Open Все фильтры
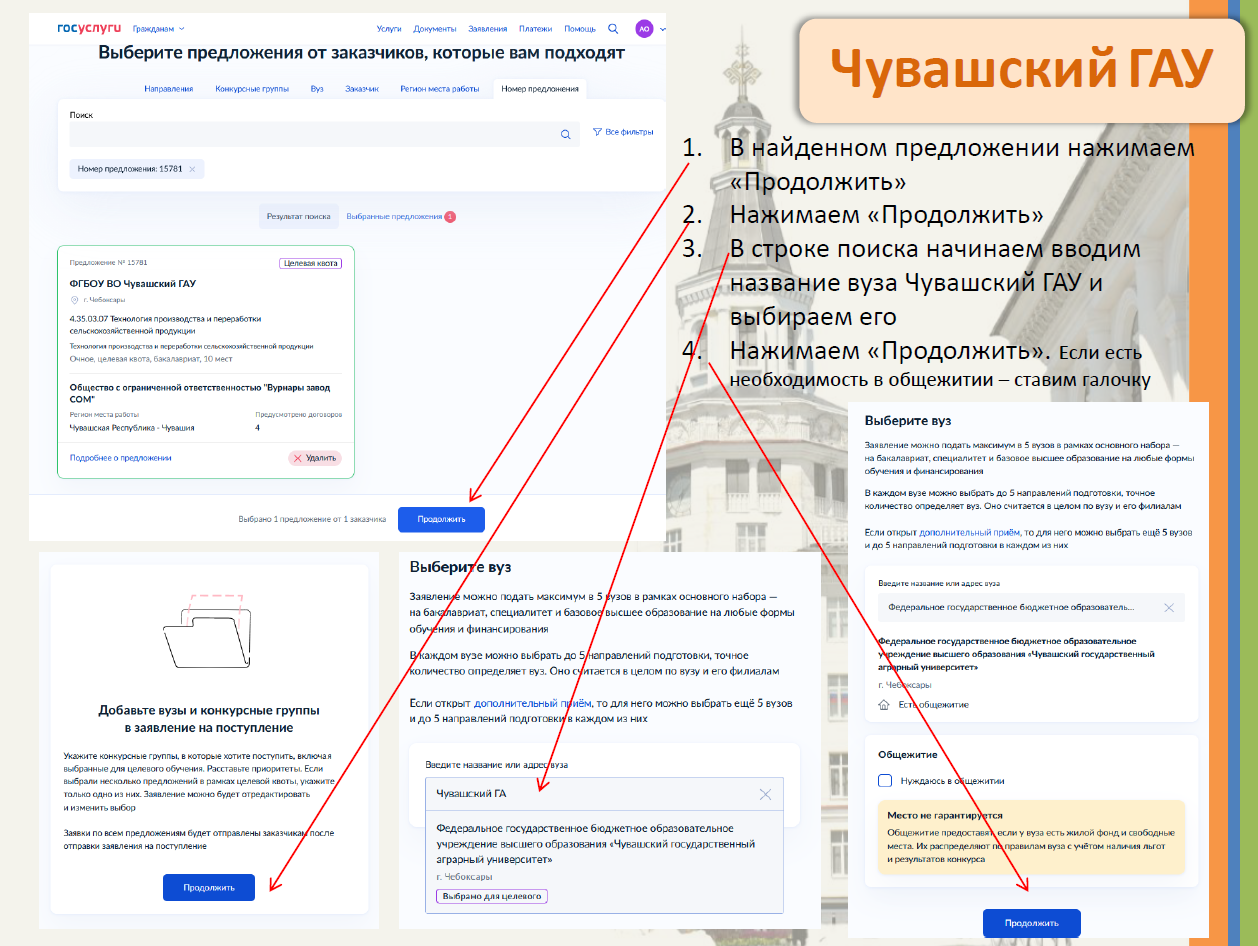Viewport: 1258px width, 946px height. point(623,132)
